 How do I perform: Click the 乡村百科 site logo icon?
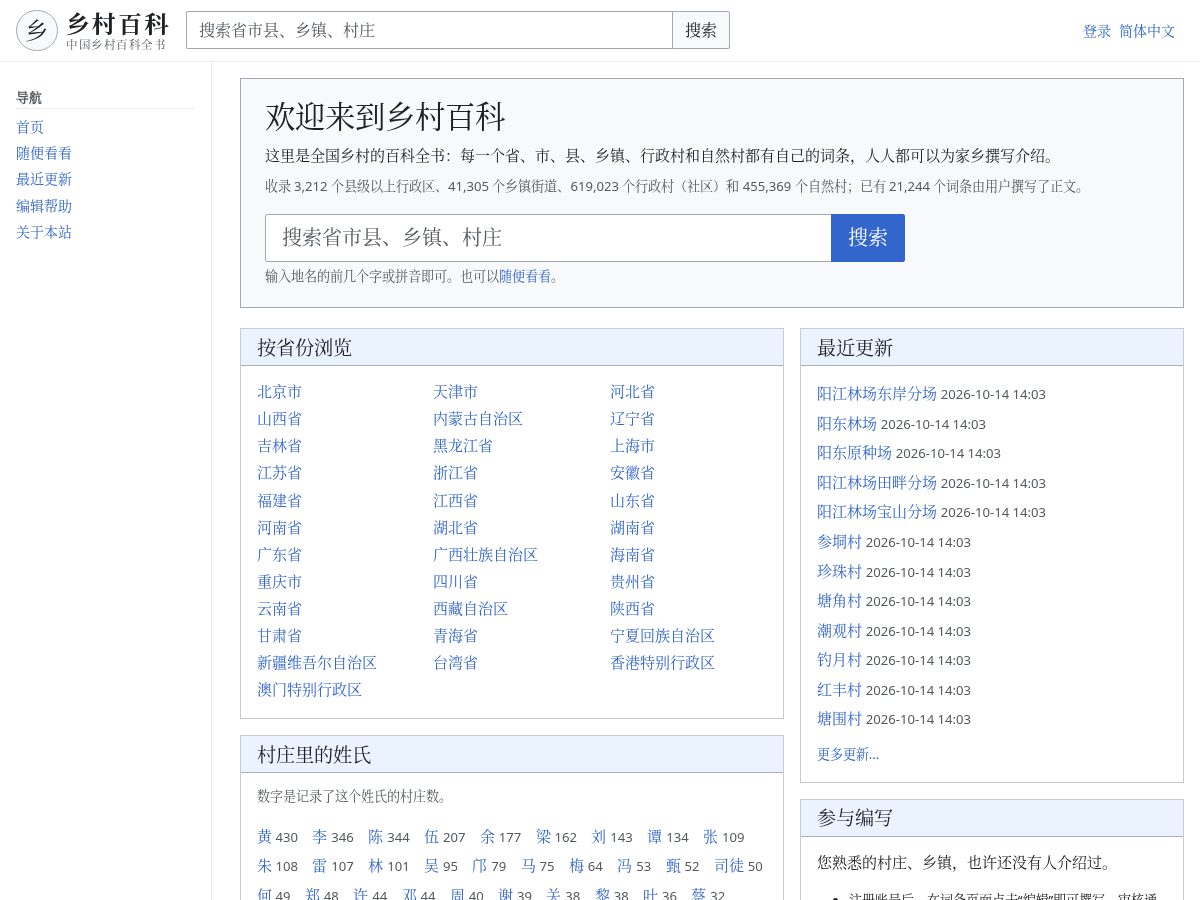(37, 30)
